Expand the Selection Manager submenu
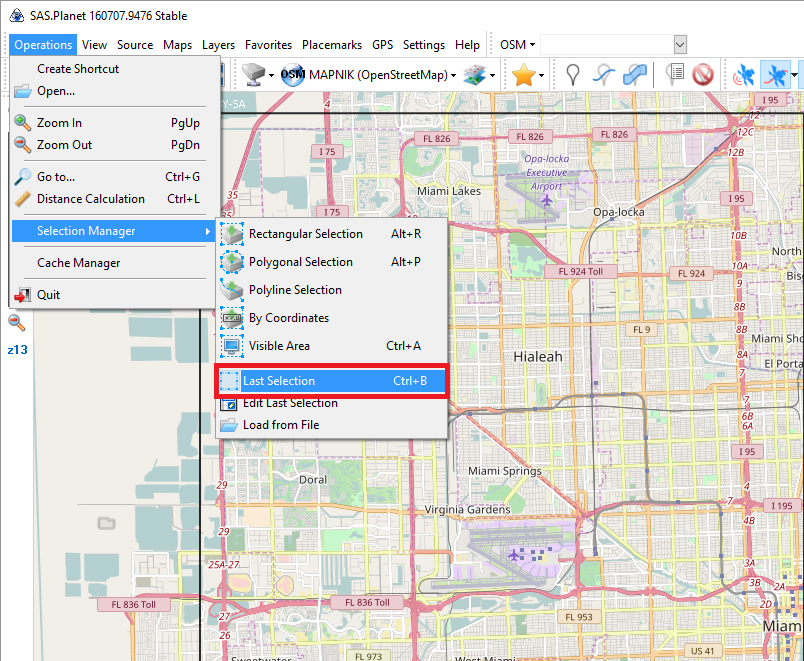The image size is (804, 661). pos(113,231)
